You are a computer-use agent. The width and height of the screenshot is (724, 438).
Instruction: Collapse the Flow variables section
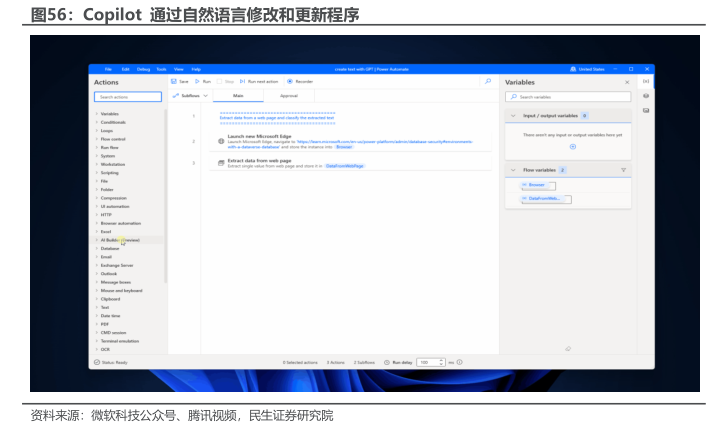coord(513,170)
